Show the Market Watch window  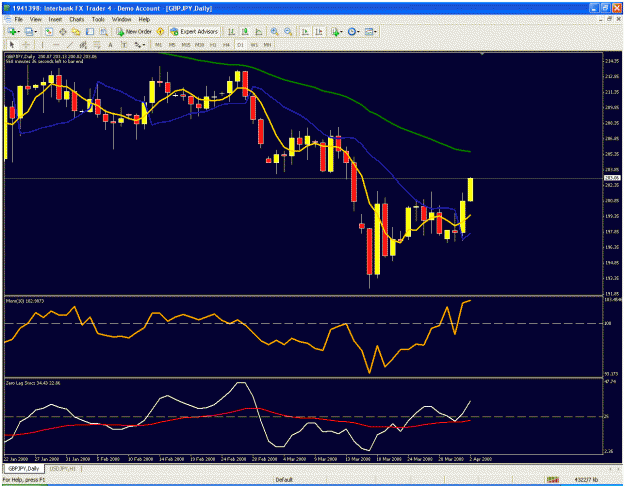pyautogui.click(x=49, y=31)
